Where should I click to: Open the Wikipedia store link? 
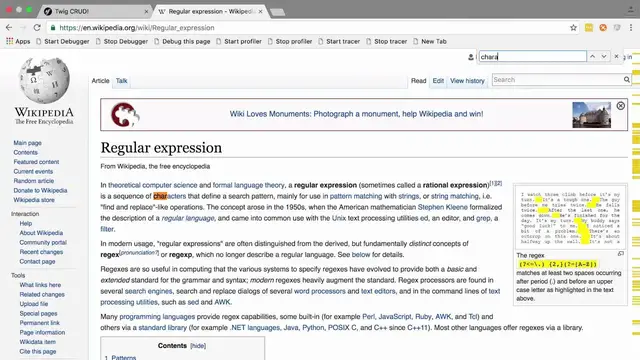[x=34, y=200]
